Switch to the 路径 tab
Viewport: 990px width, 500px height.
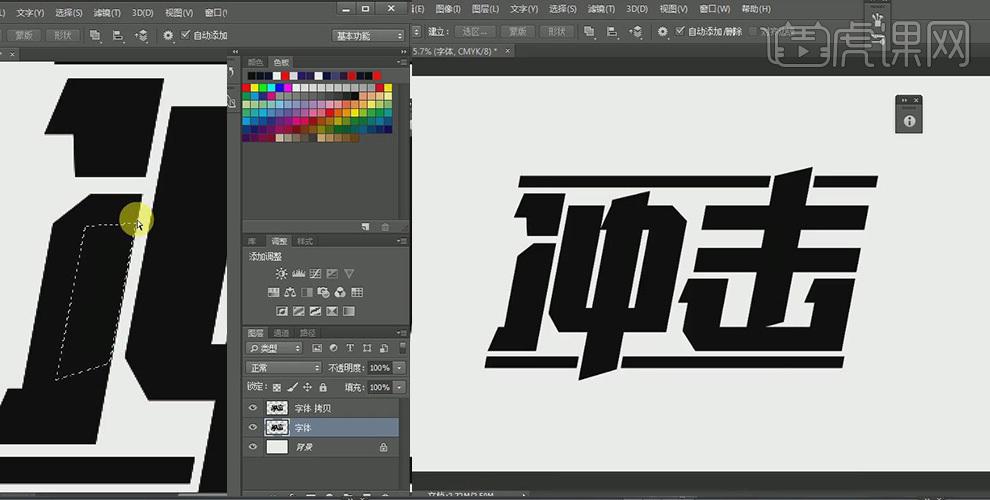[308, 333]
